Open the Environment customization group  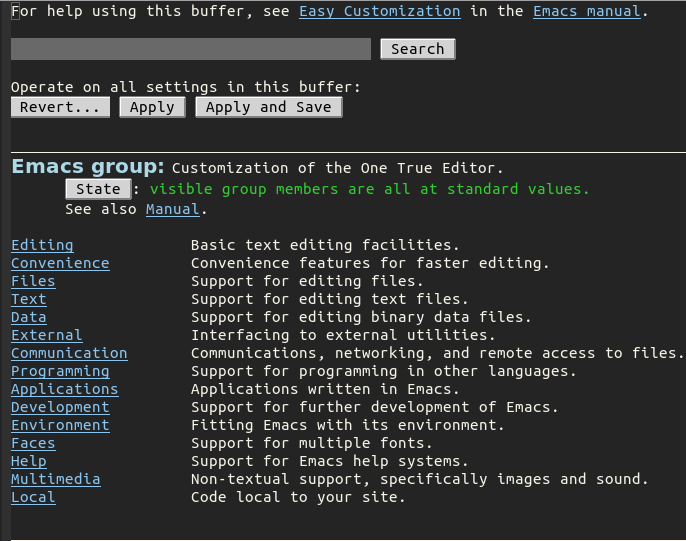[60, 425]
